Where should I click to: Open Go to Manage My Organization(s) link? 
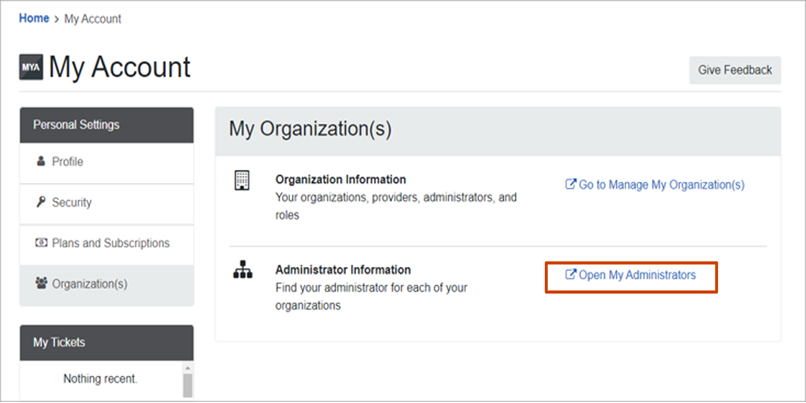tap(655, 185)
